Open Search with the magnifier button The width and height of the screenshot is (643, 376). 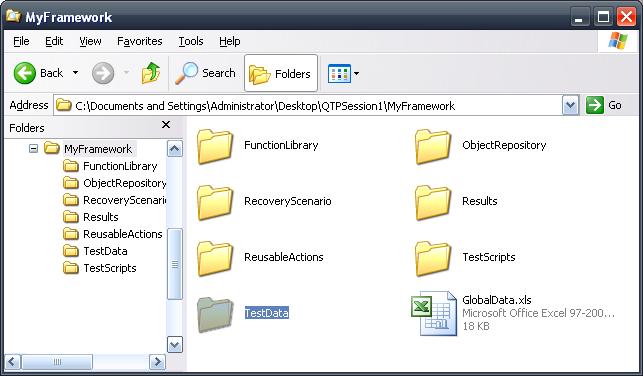click(205, 73)
